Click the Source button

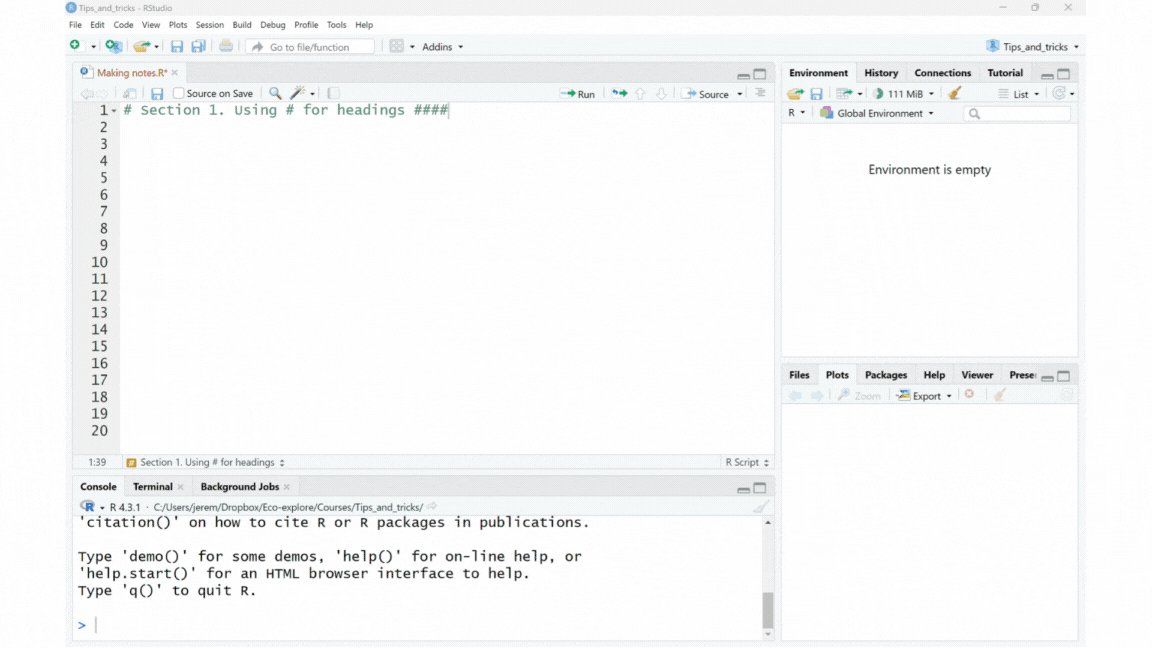click(705, 94)
